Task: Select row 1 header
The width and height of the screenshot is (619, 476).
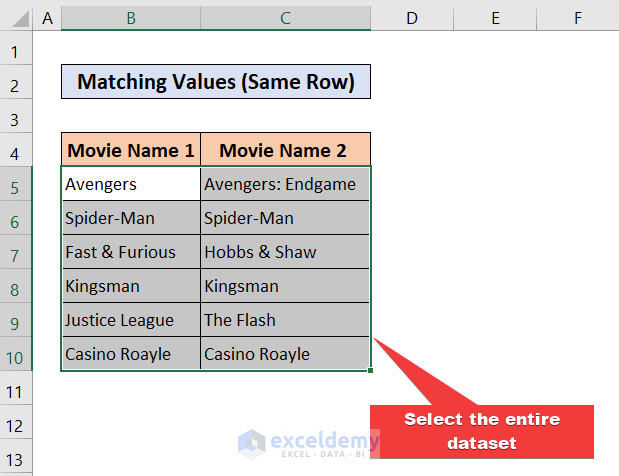Action: [x=16, y=50]
